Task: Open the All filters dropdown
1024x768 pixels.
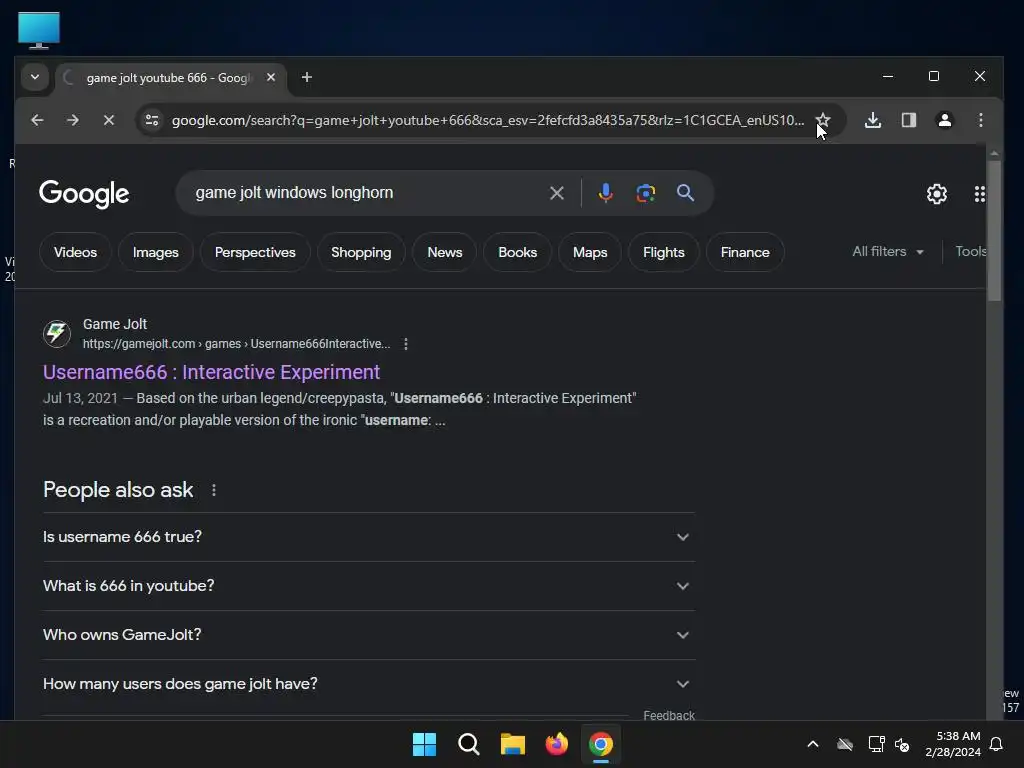Action: (888, 251)
